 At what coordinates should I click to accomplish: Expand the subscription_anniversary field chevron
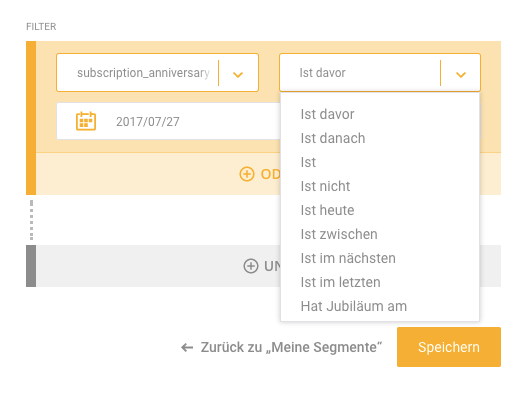[x=238, y=74]
